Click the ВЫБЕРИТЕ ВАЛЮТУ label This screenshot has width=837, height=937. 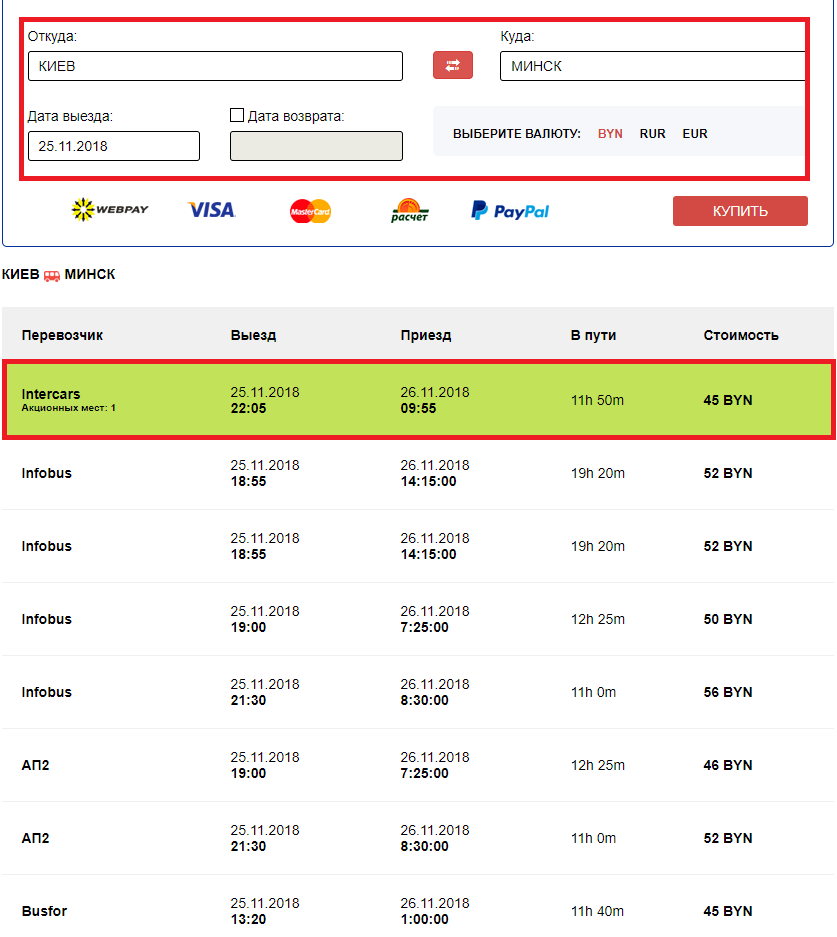(x=517, y=133)
